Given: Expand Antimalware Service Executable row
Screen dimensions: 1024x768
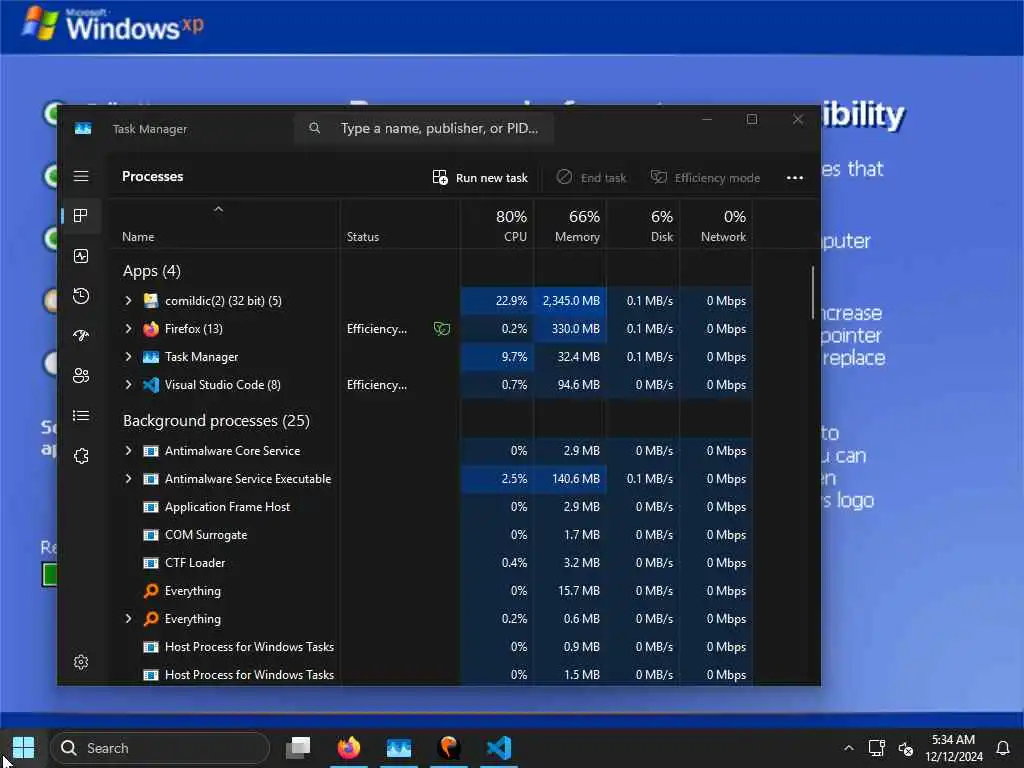Looking at the screenshot, I should pos(128,479).
